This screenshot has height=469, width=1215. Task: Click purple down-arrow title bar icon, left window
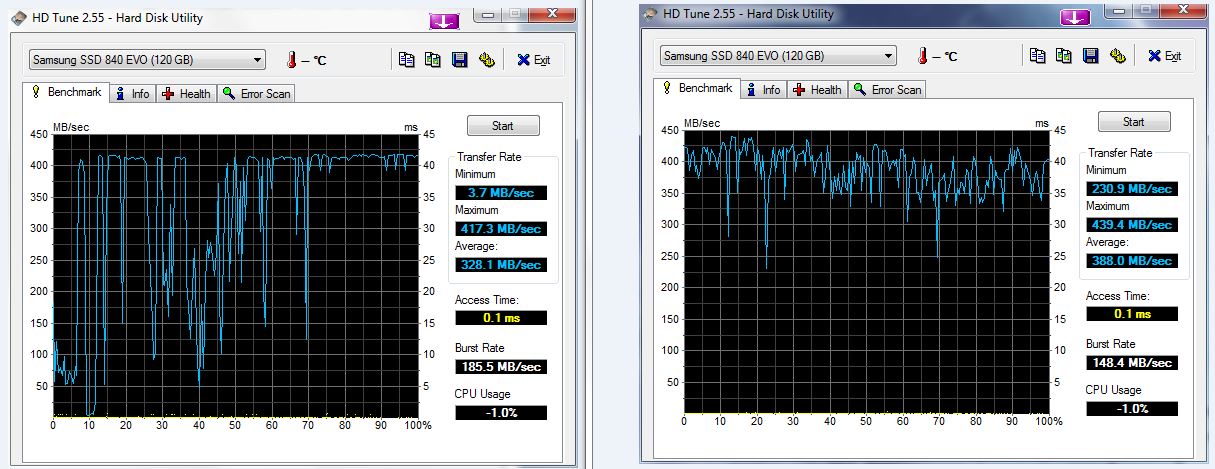pyautogui.click(x=446, y=19)
